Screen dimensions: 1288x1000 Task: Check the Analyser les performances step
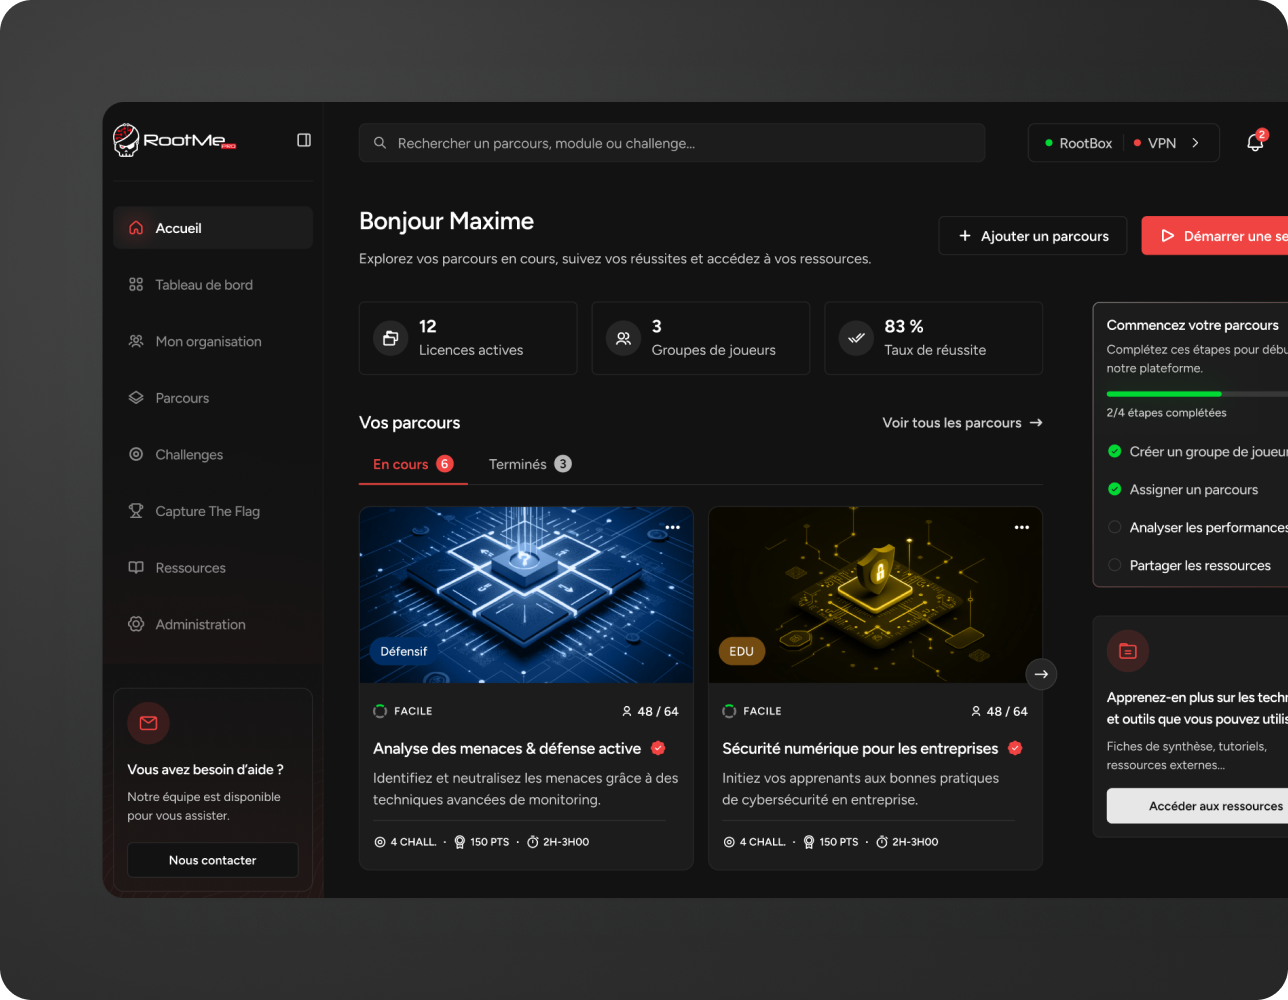tap(1113, 527)
